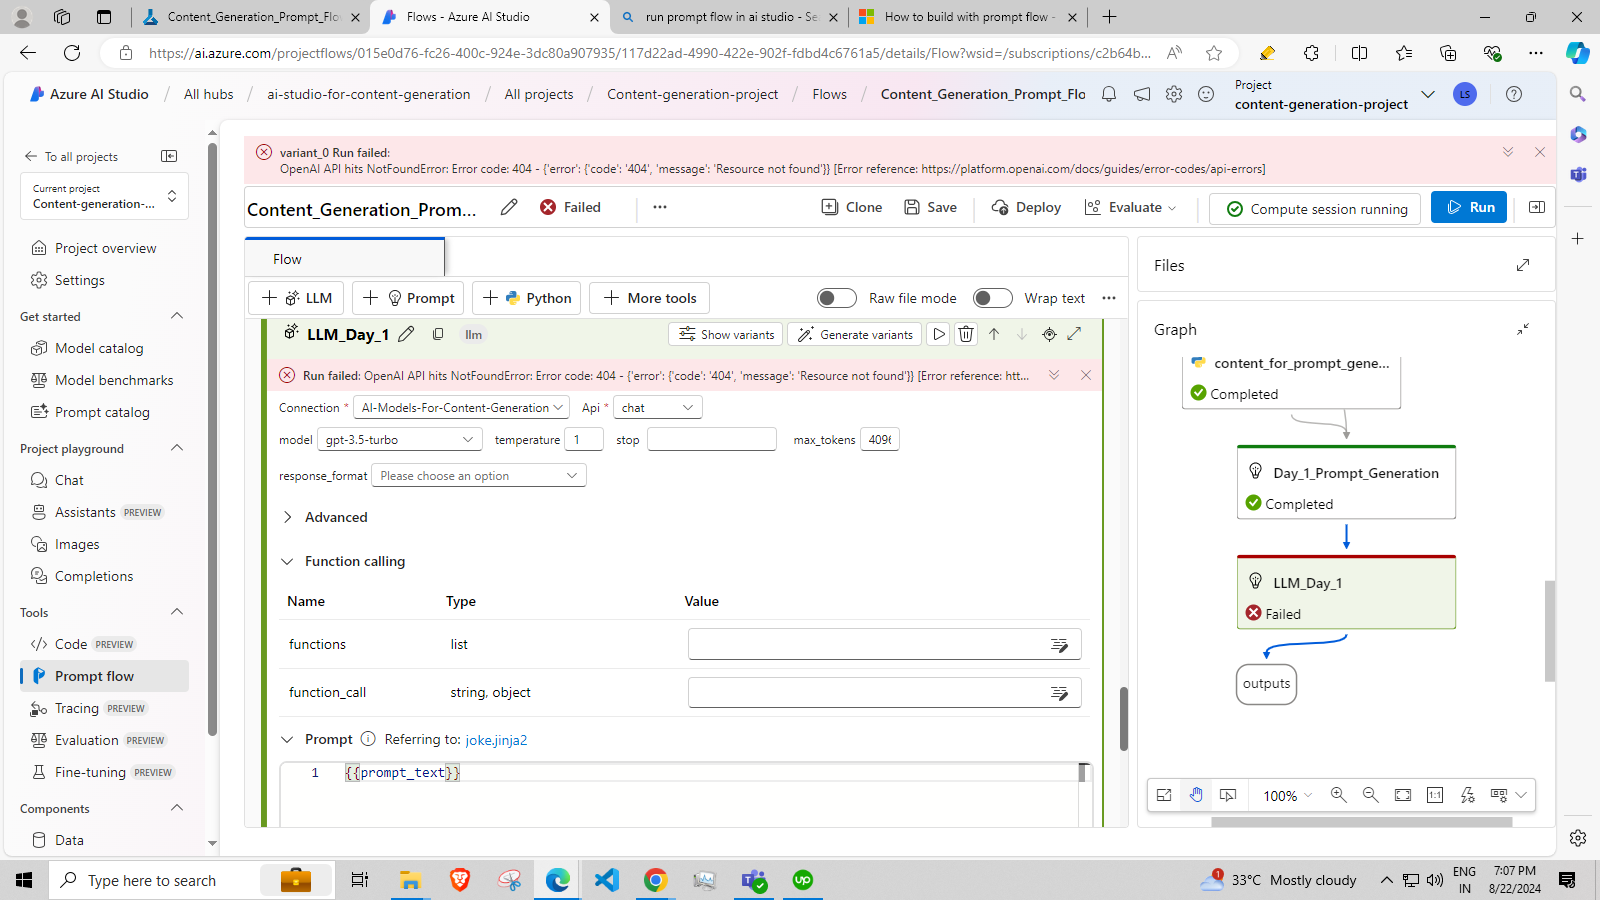Open notifications with the bell icon
This screenshot has height=900, width=1600.
(1108, 94)
